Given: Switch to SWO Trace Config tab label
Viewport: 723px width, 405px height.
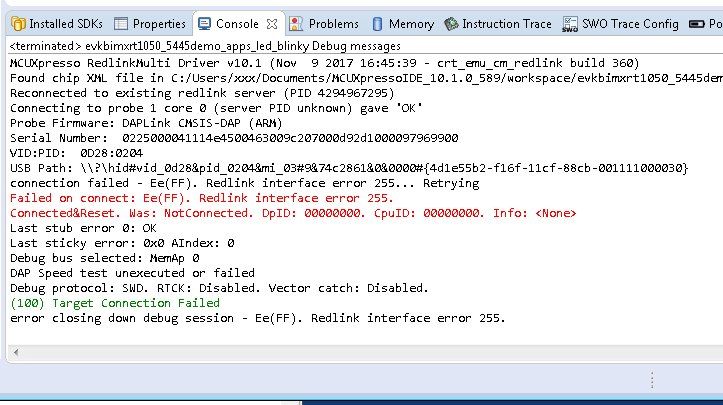Looking at the screenshot, I should click(x=632, y=23).
